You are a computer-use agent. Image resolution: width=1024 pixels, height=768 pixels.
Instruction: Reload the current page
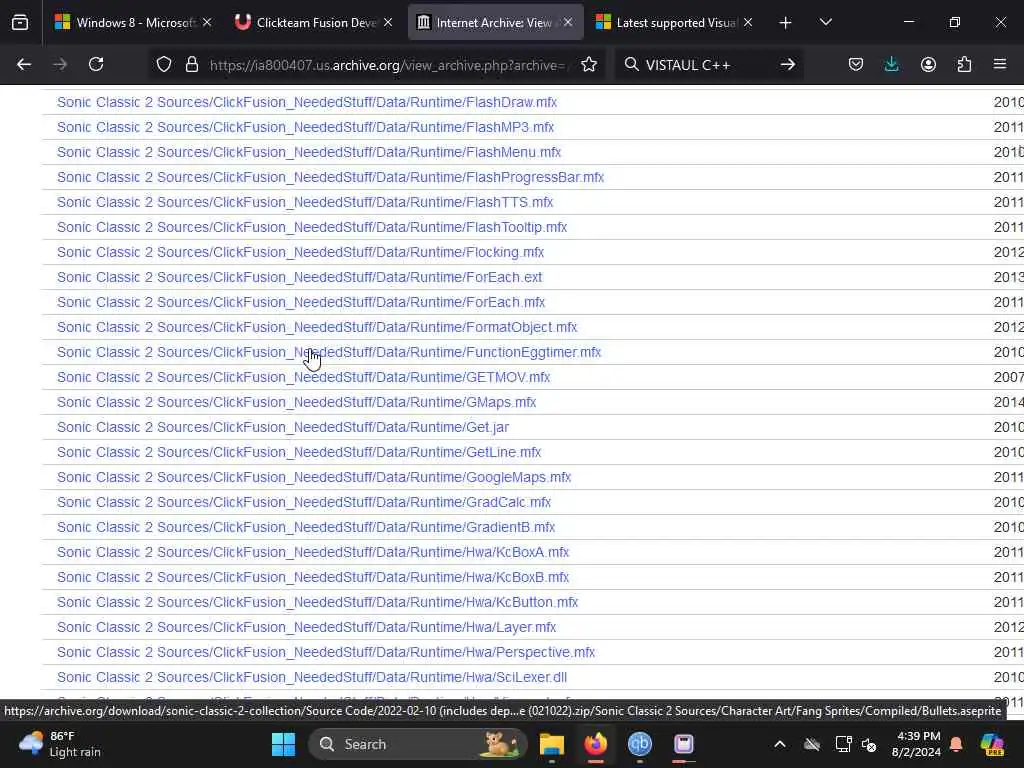click(96, 65)
